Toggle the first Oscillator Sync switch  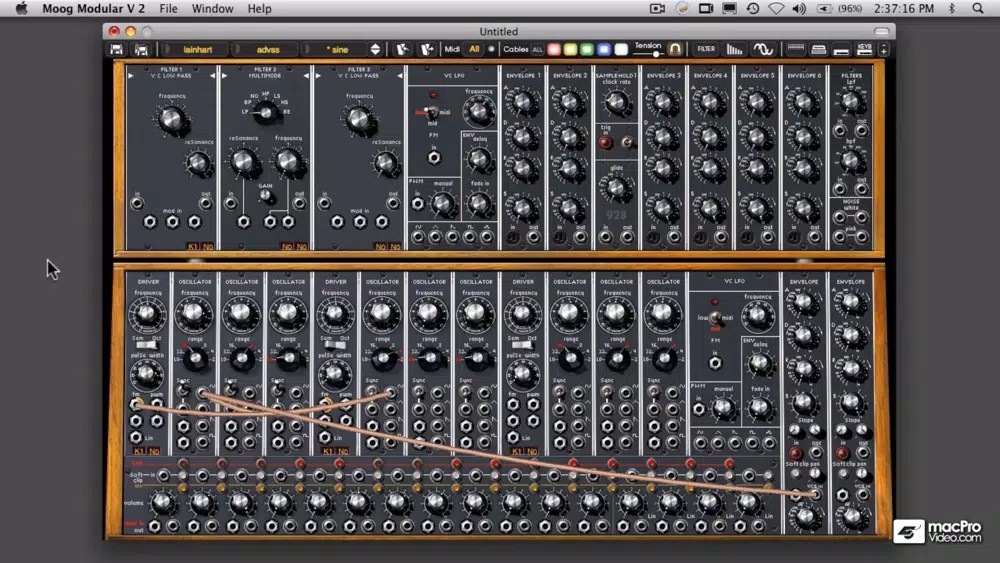[x=184, y=390]
